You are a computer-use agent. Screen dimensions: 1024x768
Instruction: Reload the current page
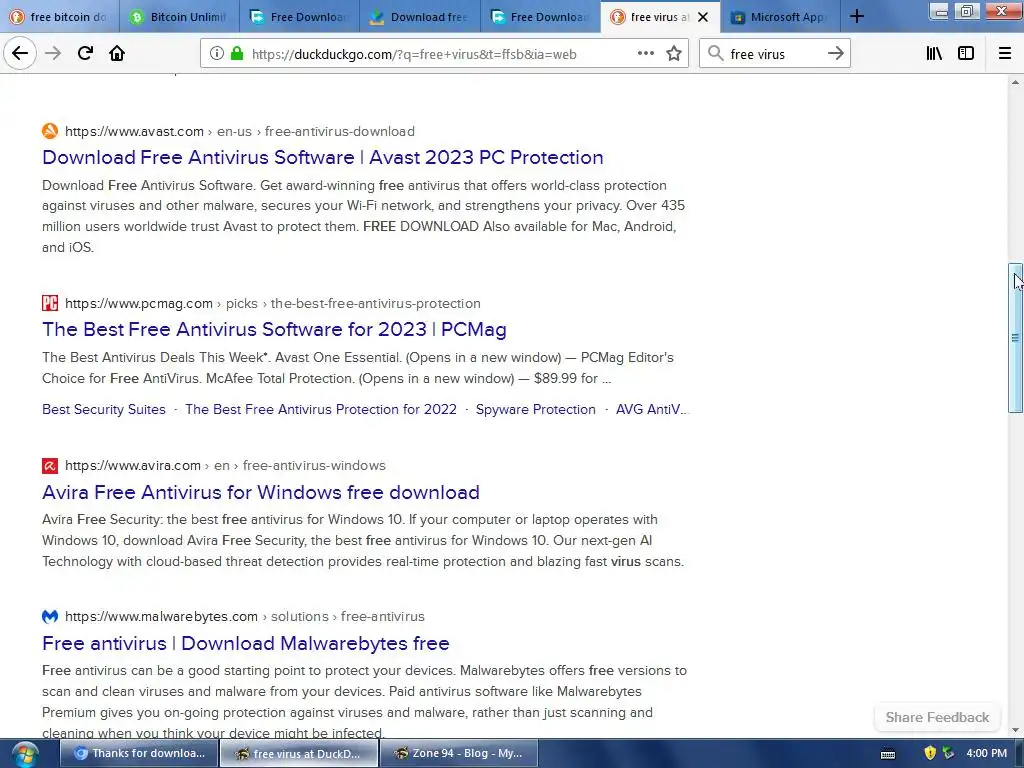[x=85, y=54]
